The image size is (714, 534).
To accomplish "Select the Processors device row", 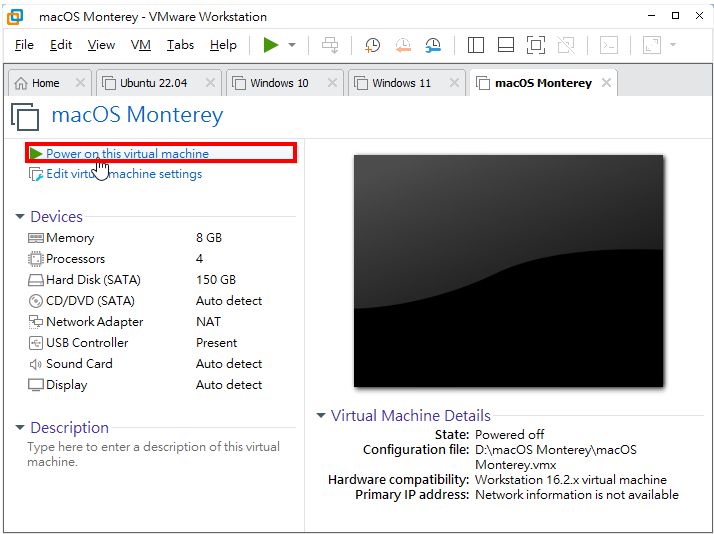I will click(162, 259).
